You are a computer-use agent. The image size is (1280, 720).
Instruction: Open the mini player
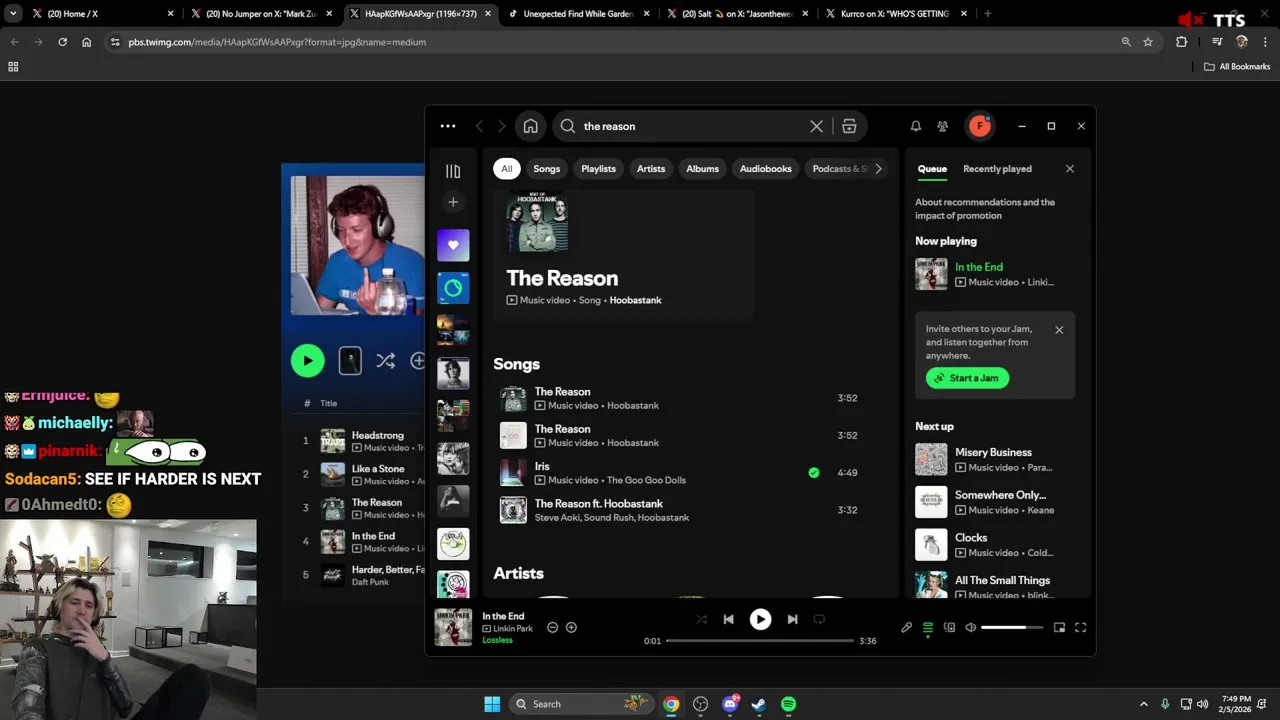coord(1059,627)
